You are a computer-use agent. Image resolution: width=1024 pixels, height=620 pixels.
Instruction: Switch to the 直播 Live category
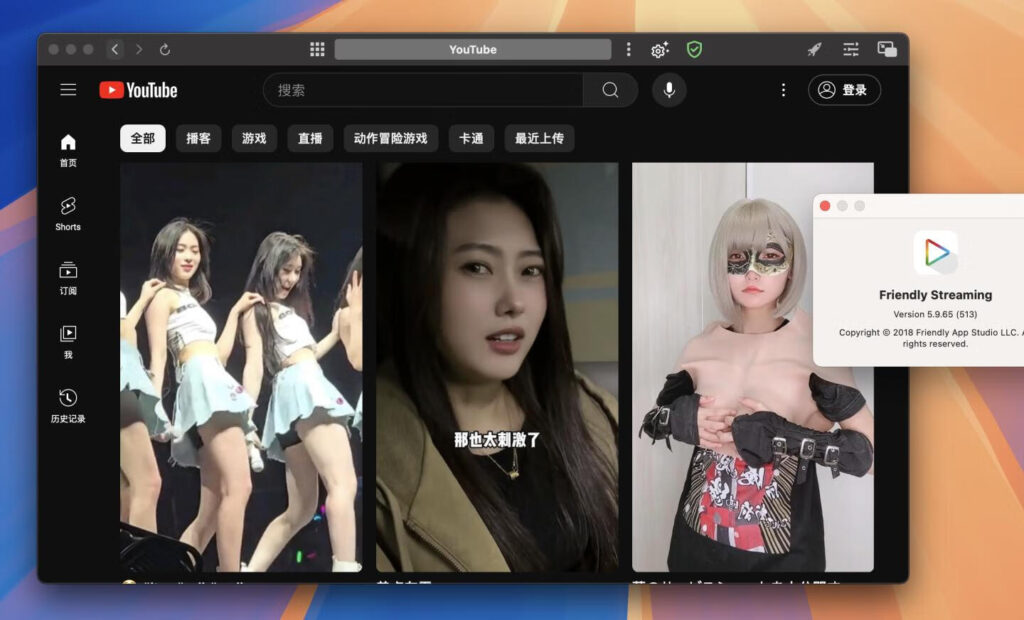pos(310,138)
